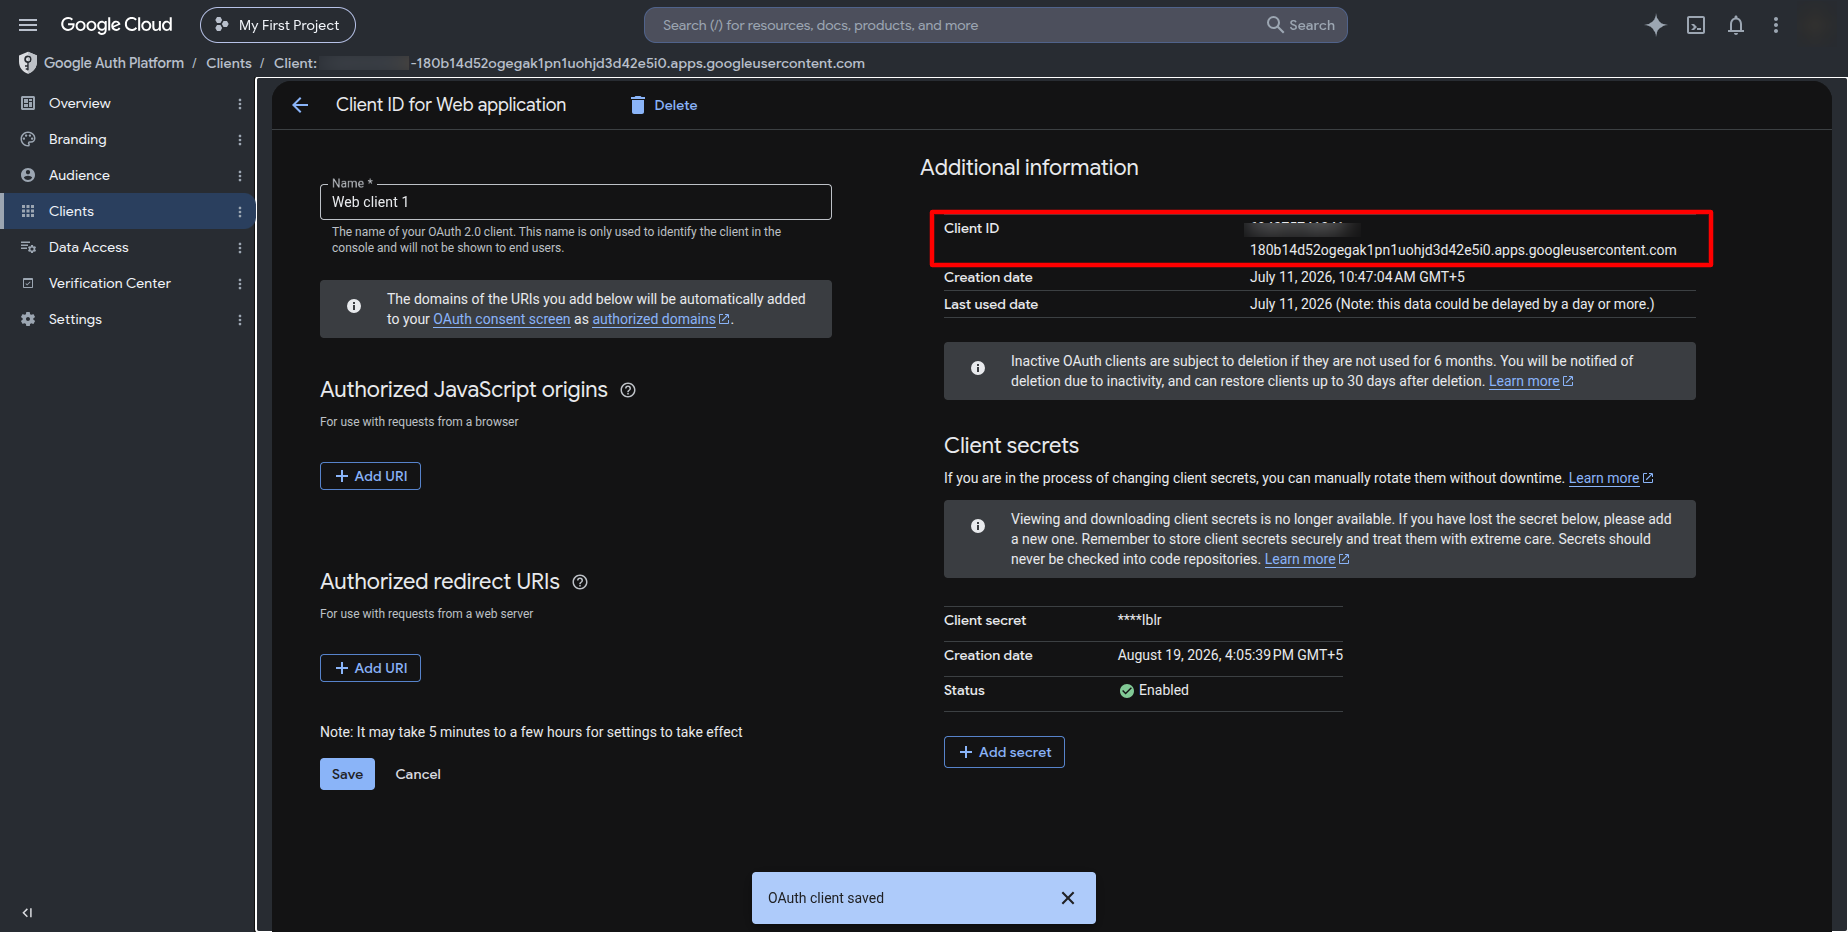Viewport: 1848px width, 932px height.
Task: Open the notifications bell
Action: pyautogui.click(x=1736, y=25)
